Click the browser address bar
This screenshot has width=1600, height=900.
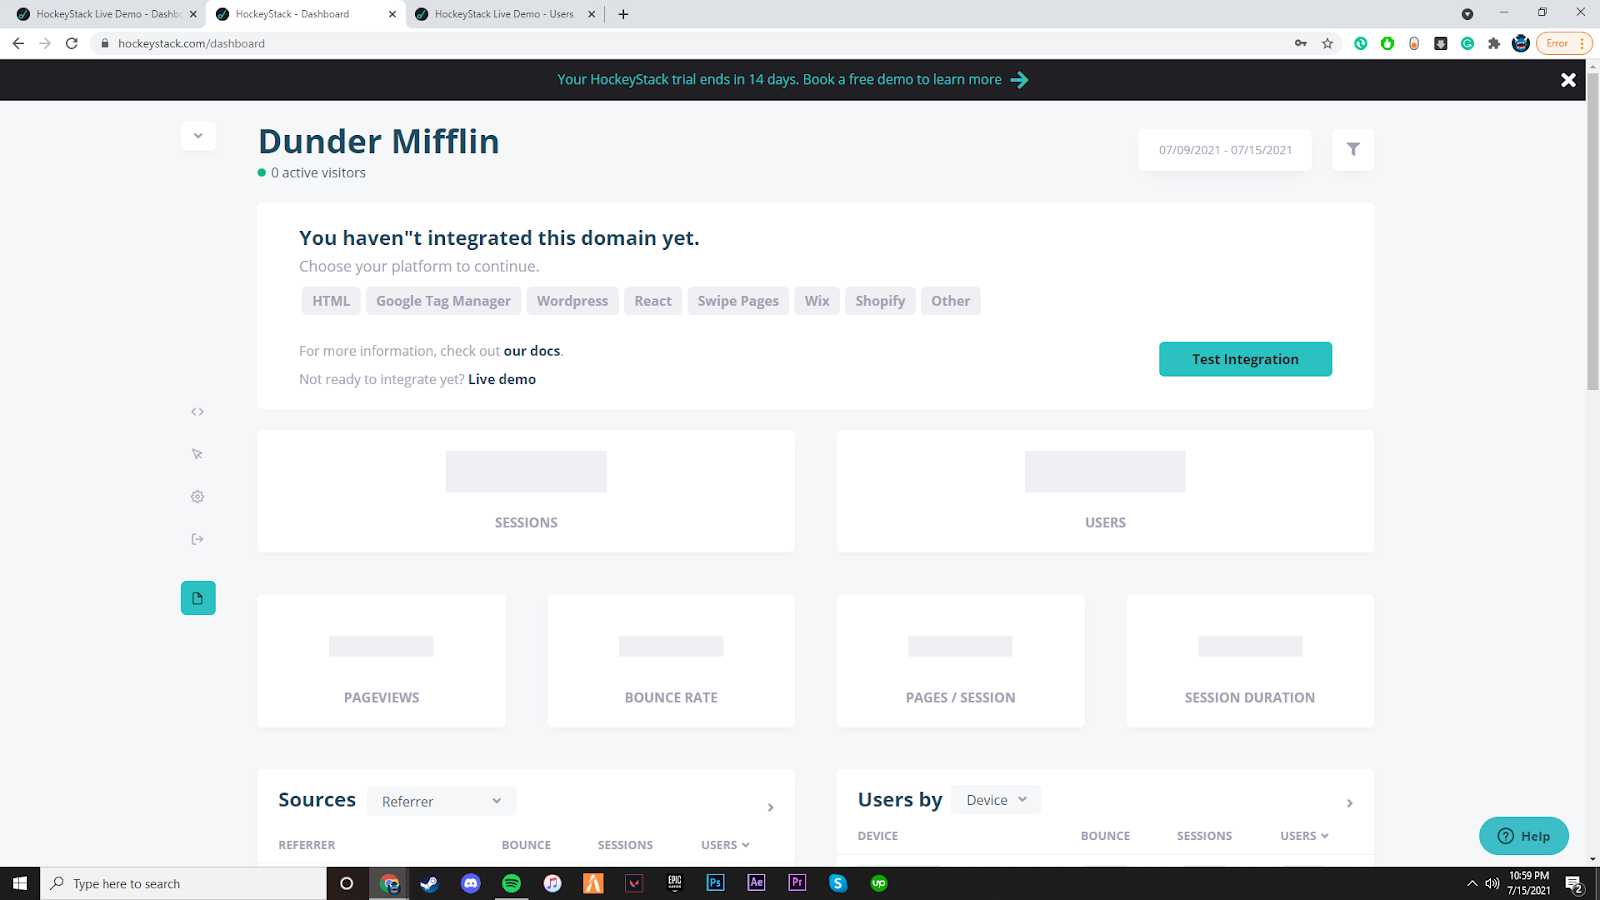click(x=690, y=43)
